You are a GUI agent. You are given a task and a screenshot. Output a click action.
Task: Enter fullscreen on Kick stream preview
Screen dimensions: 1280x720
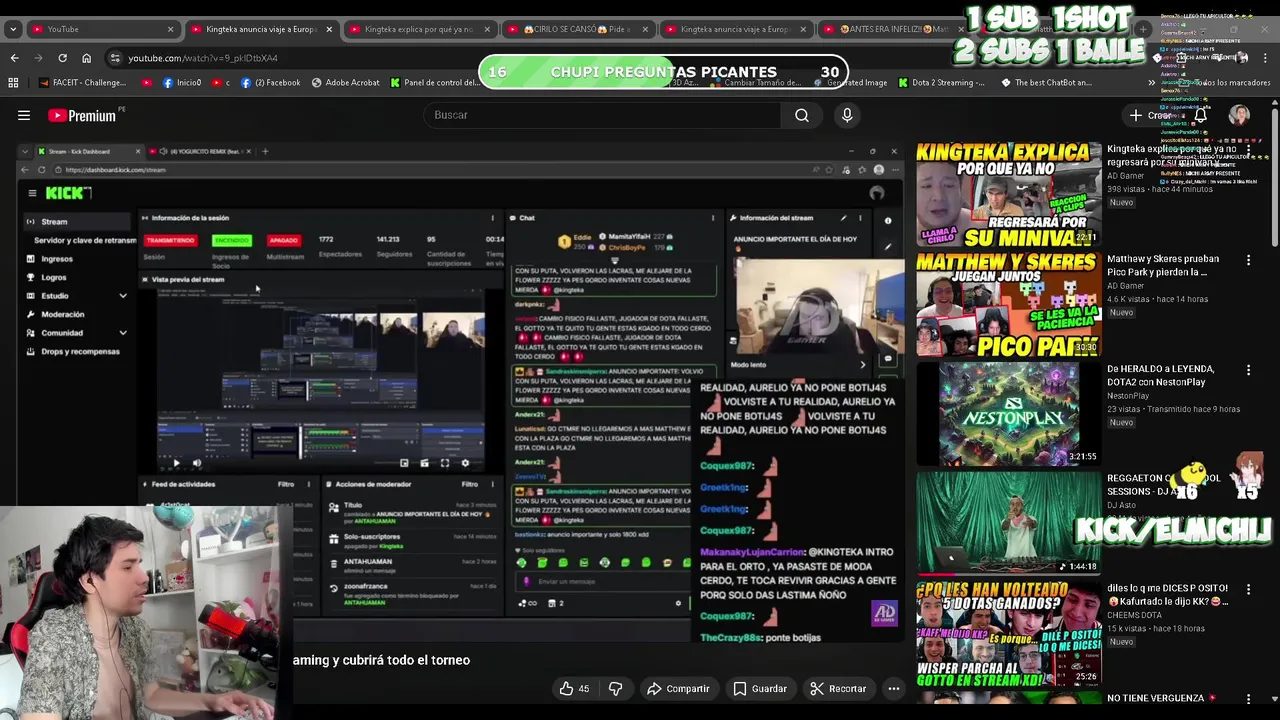(444, 463)
